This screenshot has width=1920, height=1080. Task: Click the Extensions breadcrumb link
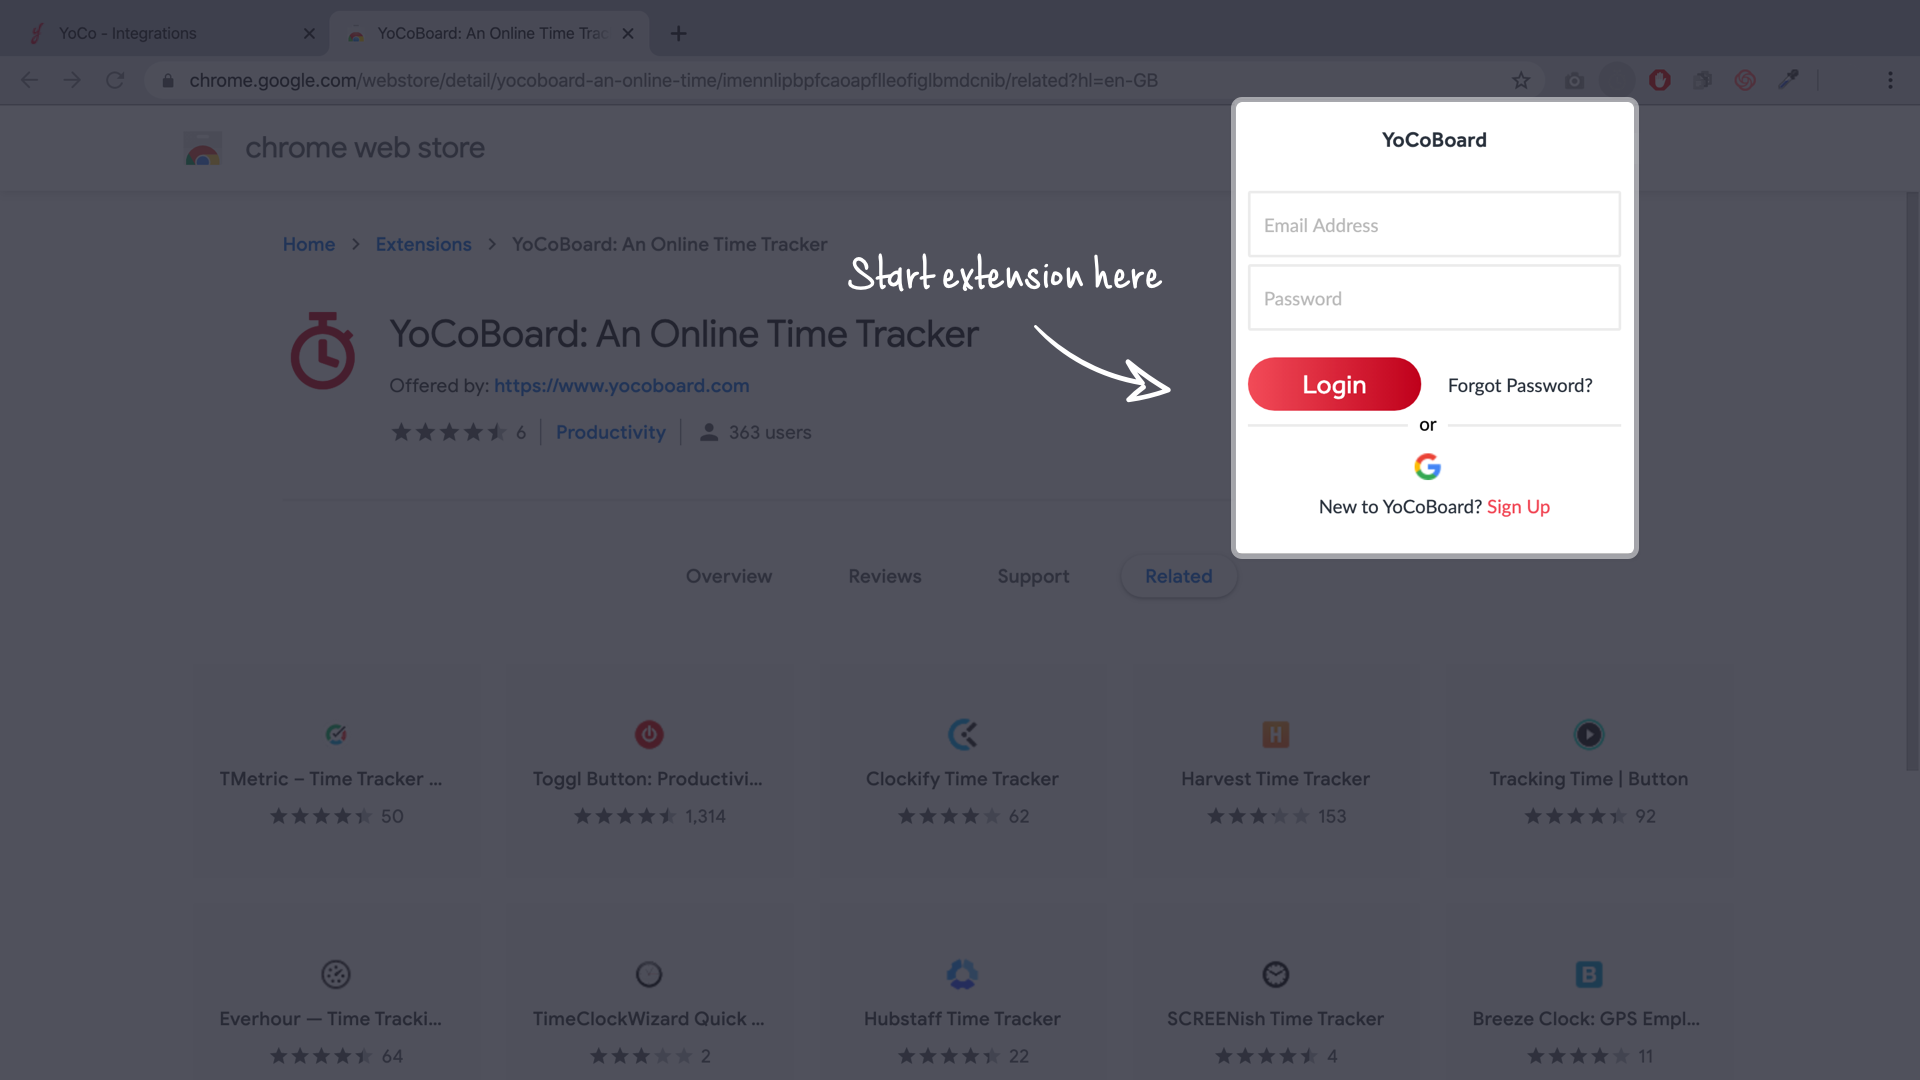[x=423, y=244]
